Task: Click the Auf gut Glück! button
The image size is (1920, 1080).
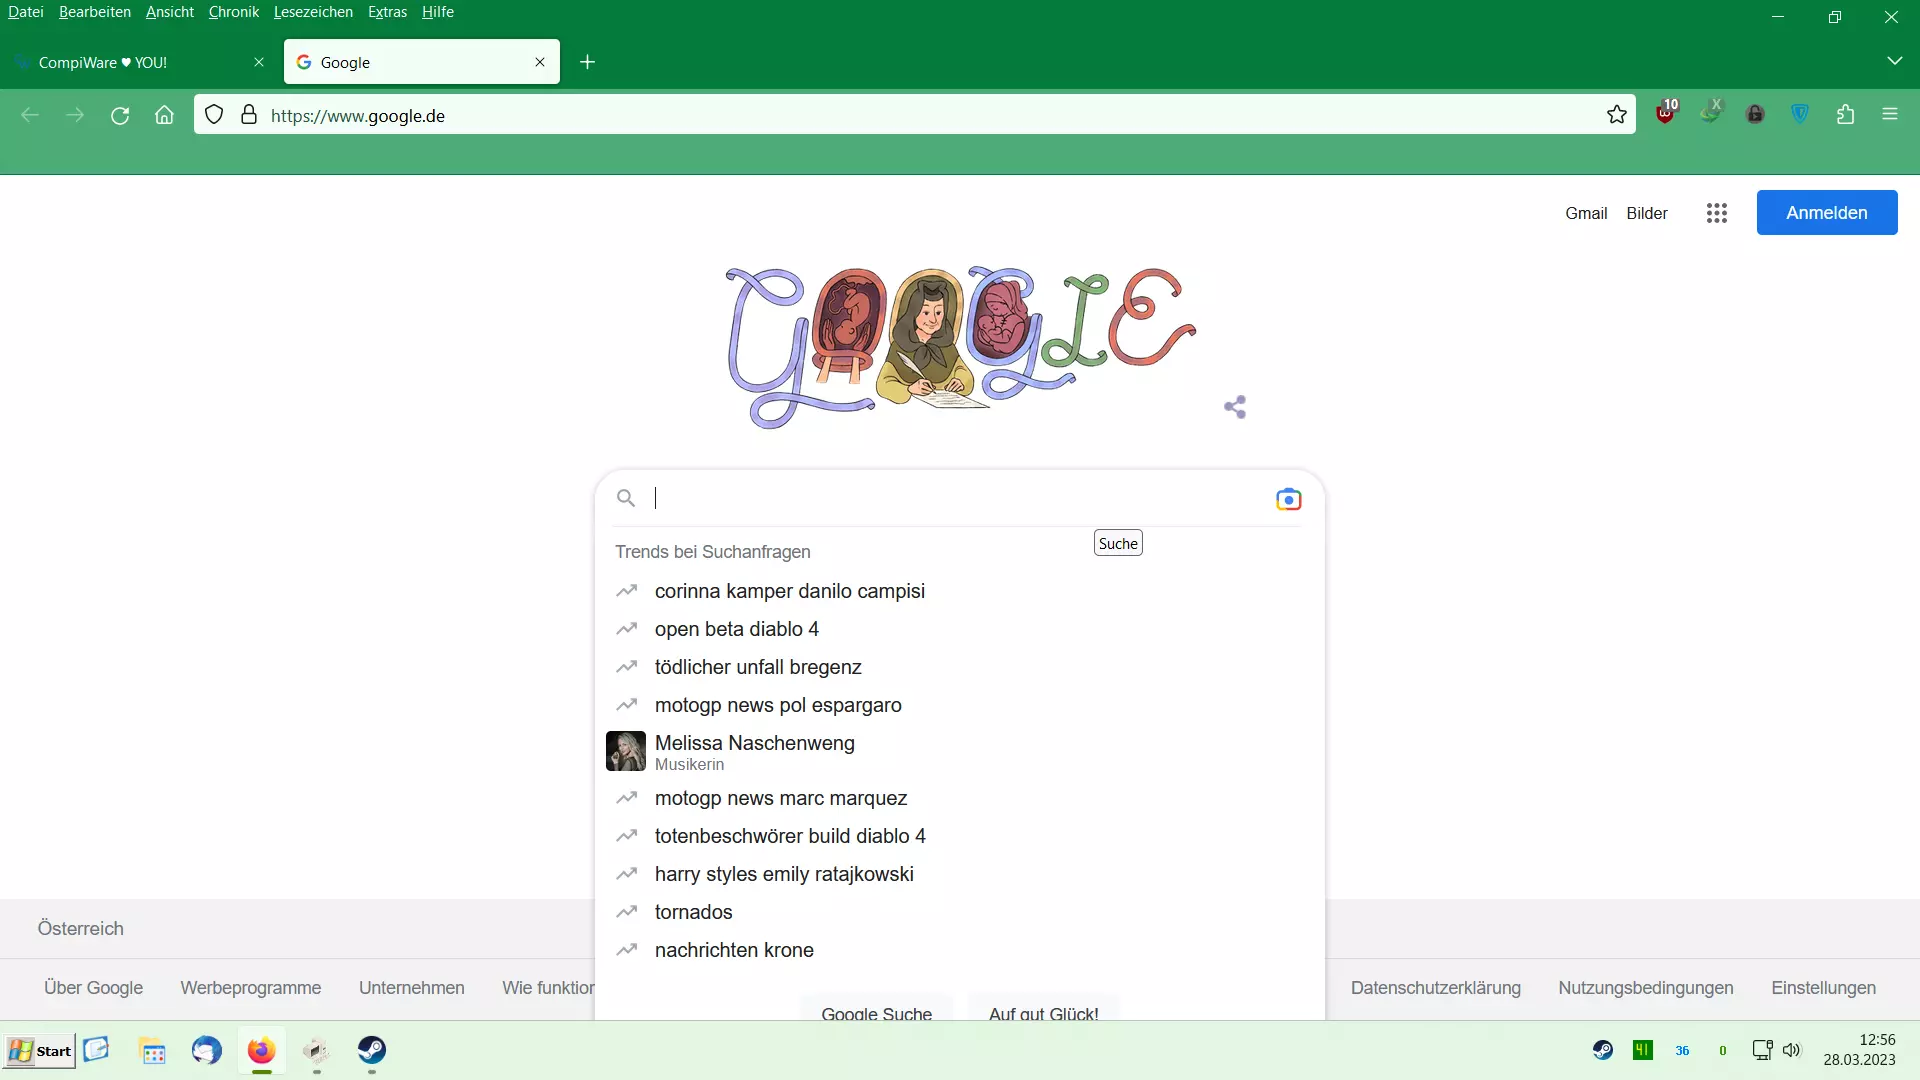Action: click(1043, 1009)
